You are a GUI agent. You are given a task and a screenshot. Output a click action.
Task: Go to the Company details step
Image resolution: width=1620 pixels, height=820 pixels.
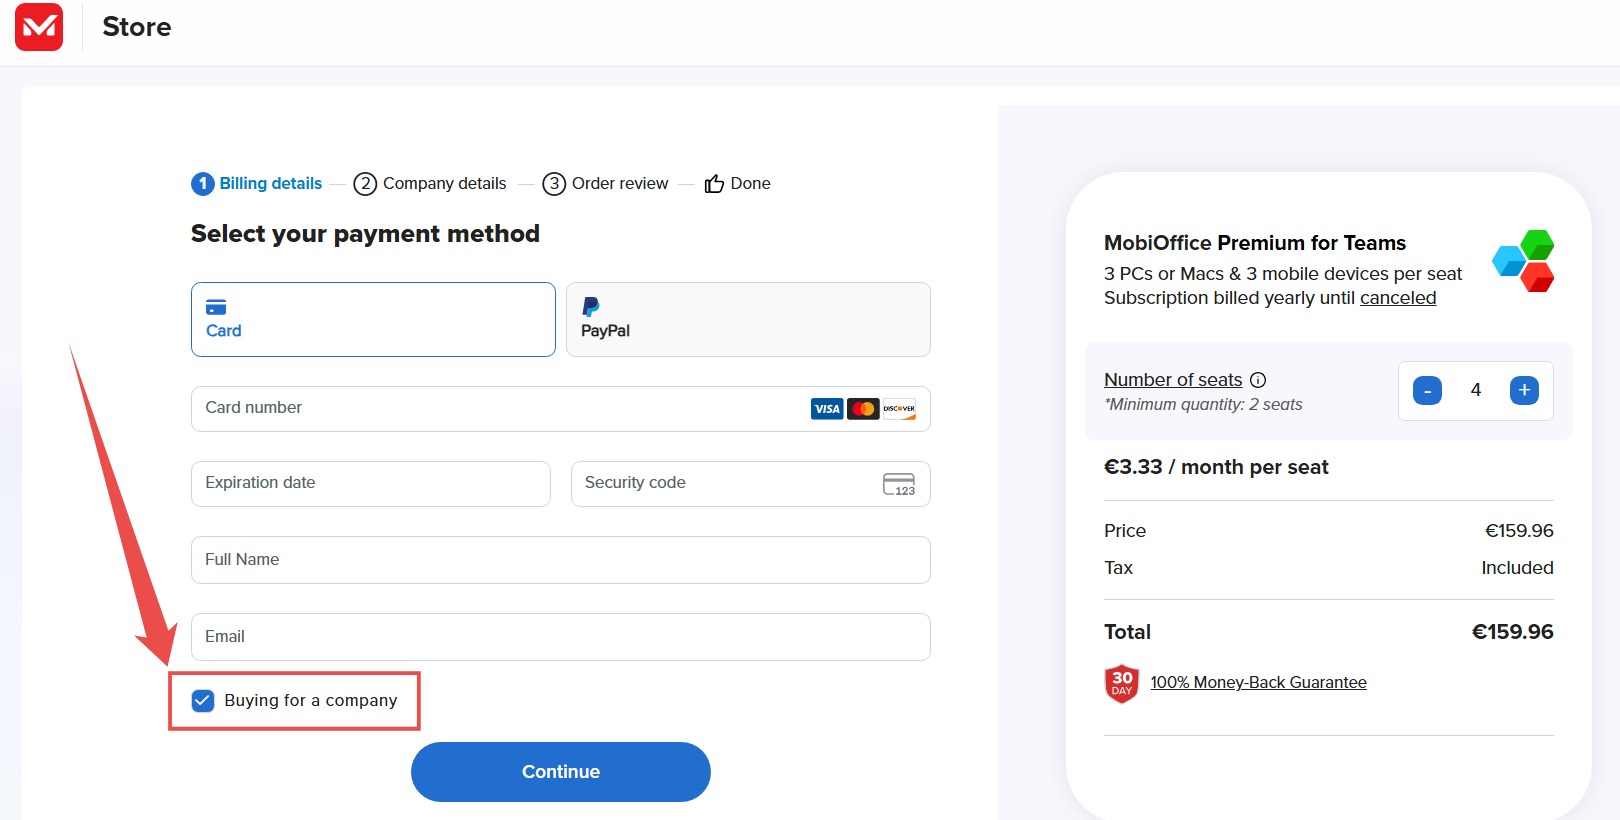pos(430,183)
